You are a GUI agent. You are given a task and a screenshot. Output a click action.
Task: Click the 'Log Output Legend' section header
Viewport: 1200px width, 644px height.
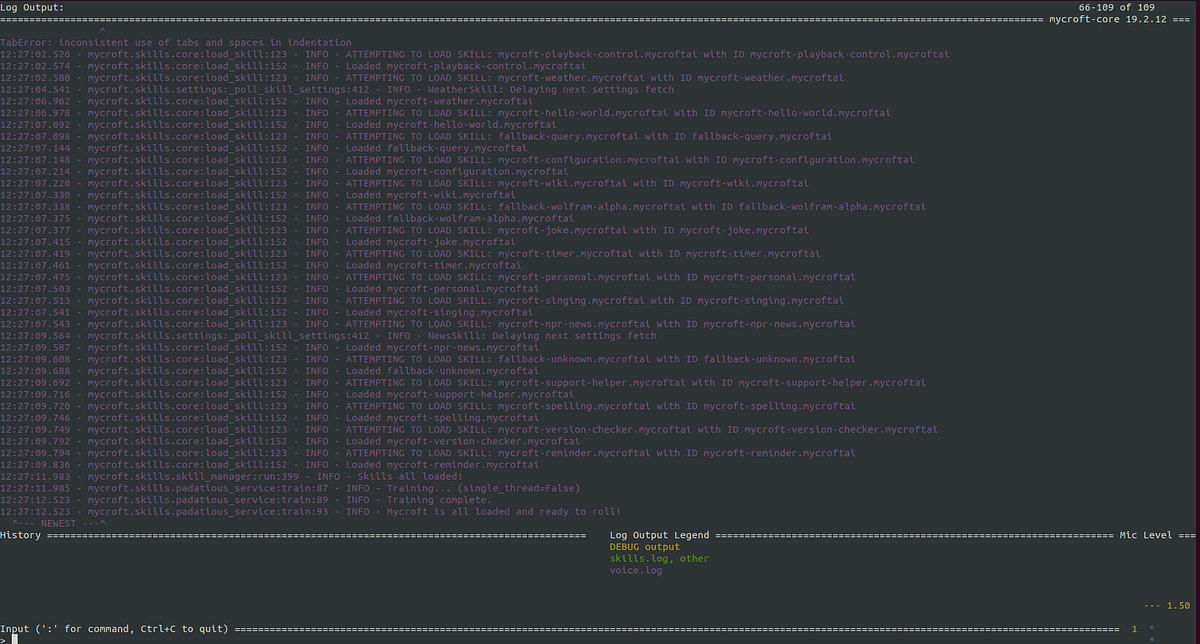(659, 535)
